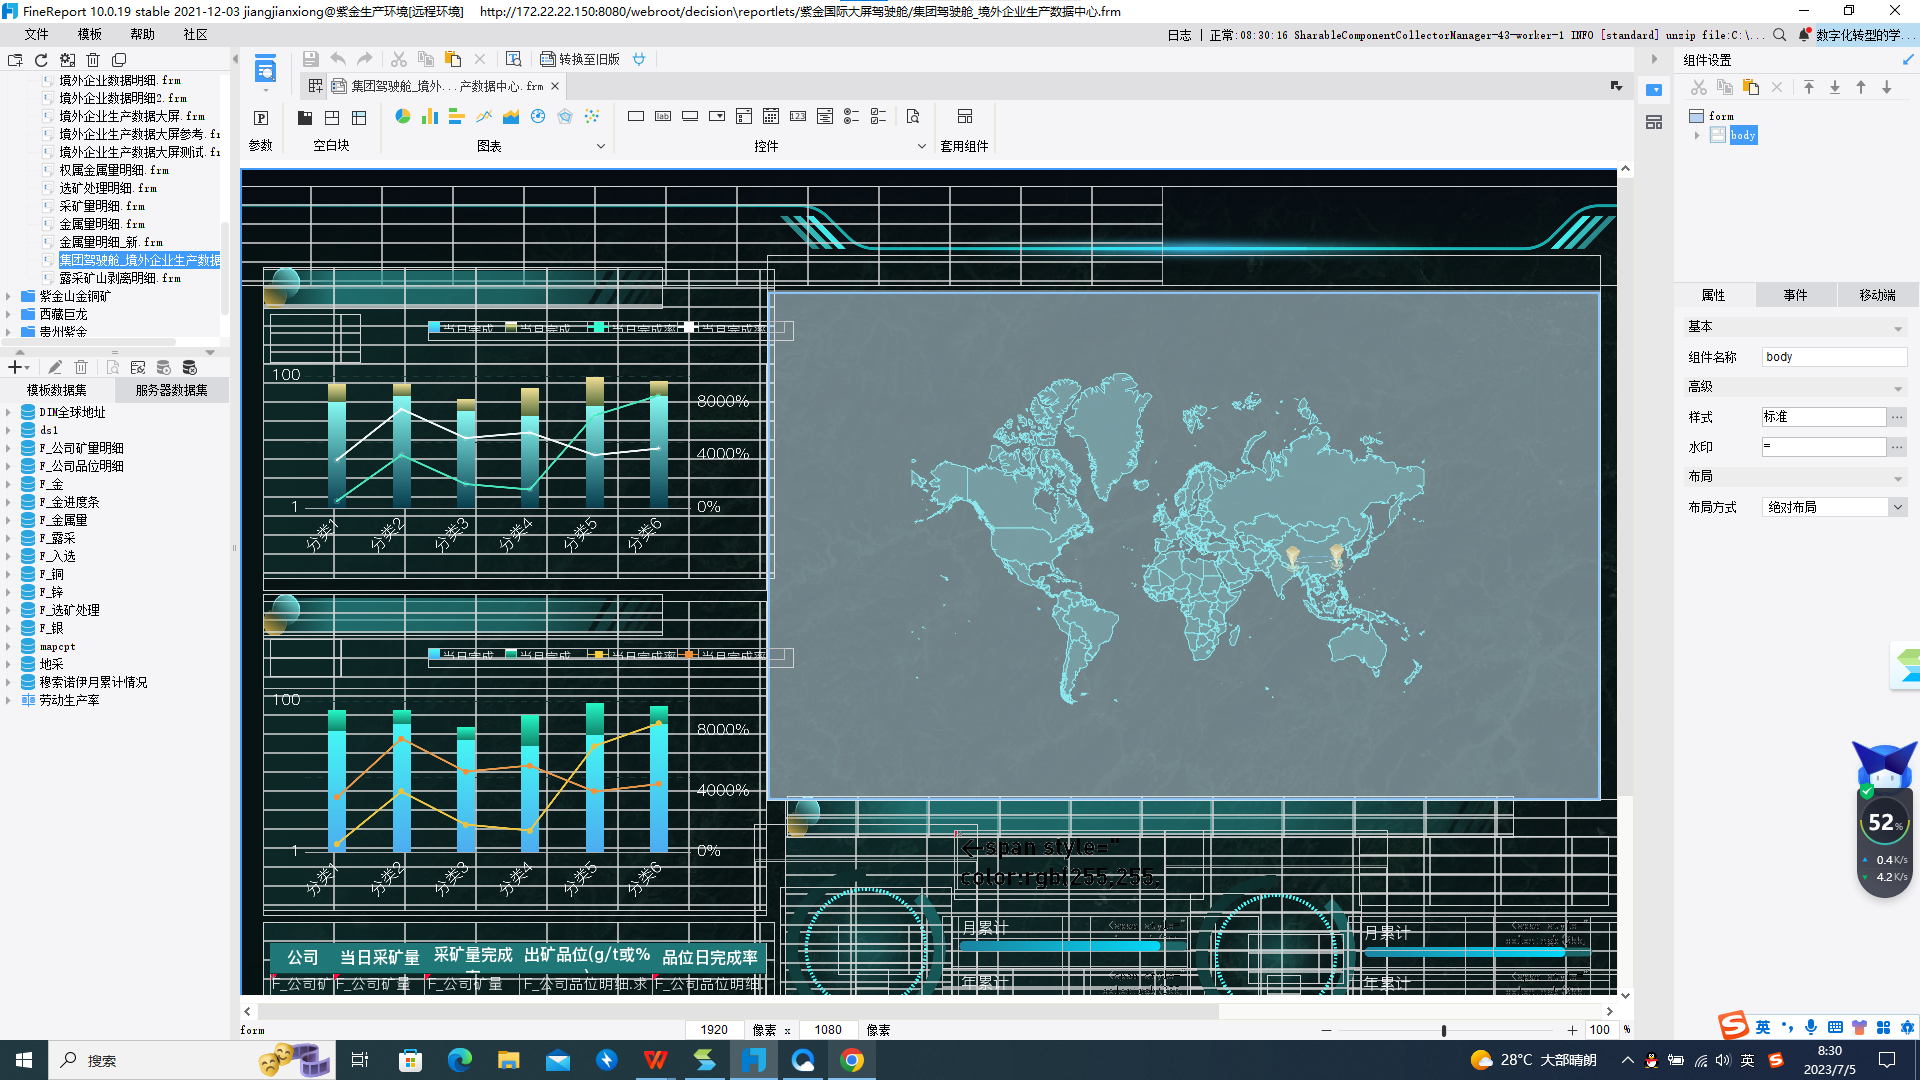Click the parameter panel P icon

click(261, 118)
